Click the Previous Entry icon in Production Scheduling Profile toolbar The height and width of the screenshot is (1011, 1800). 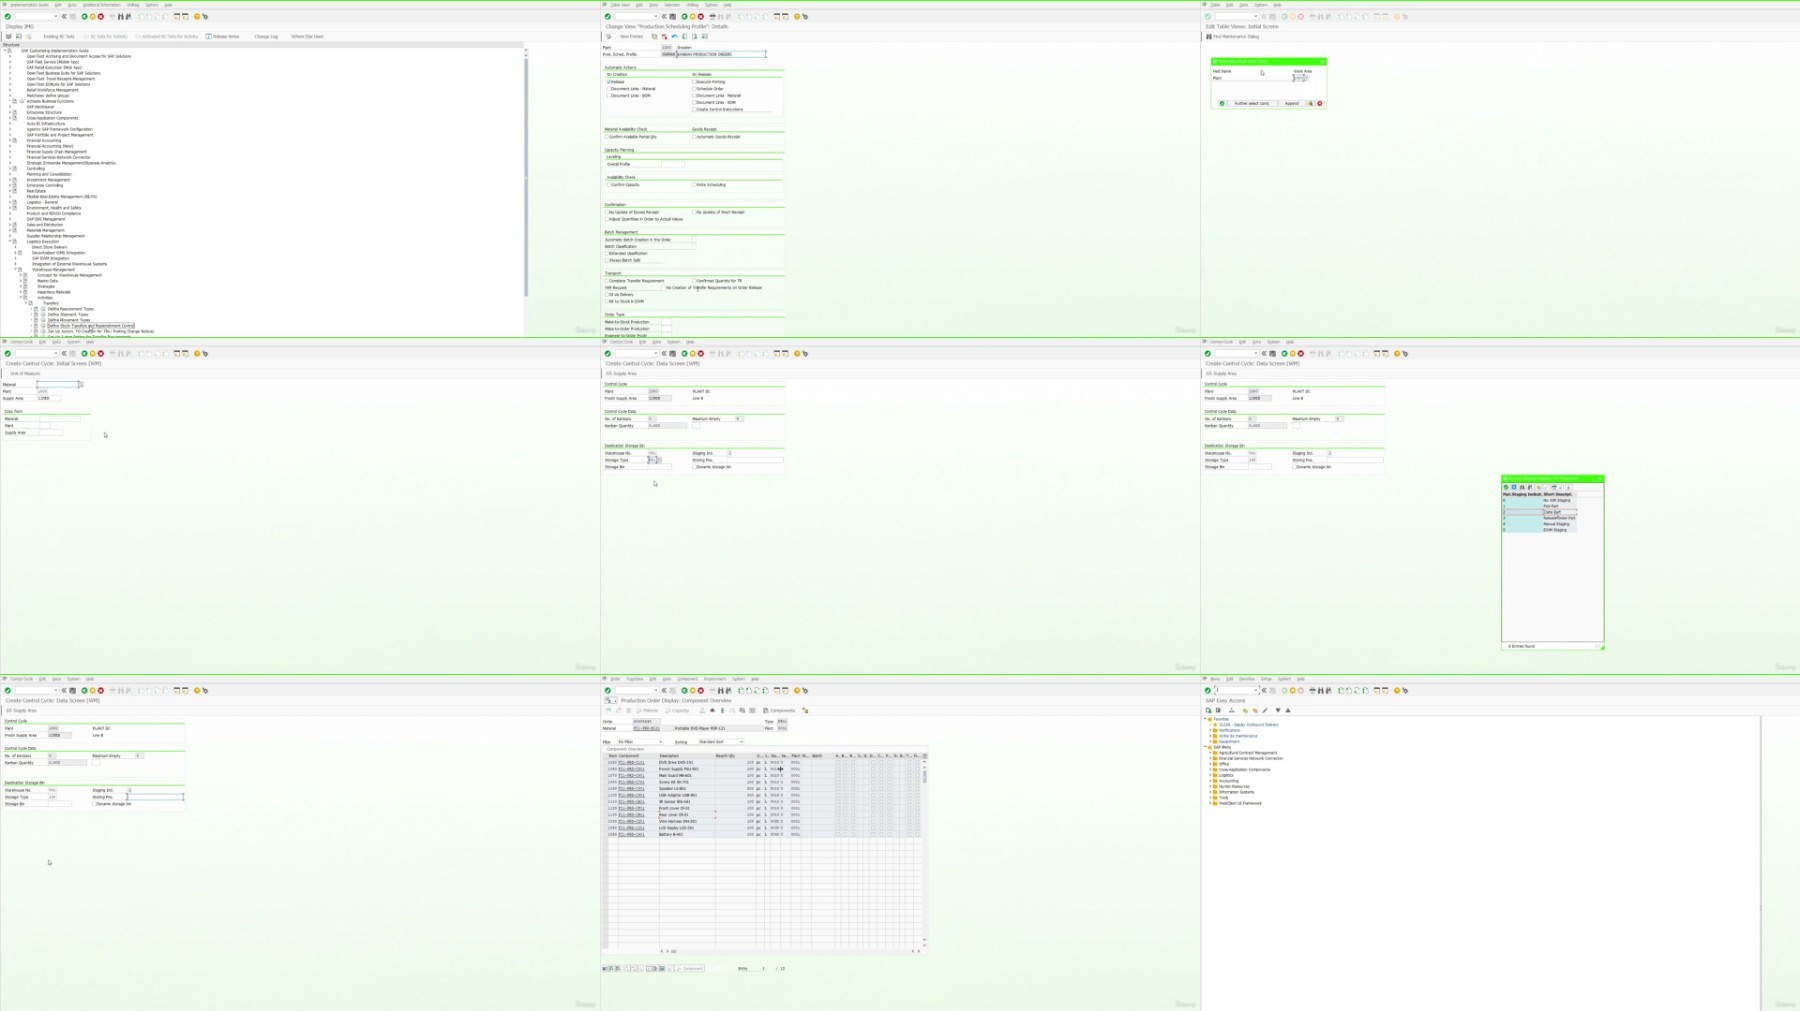tap(684, 36)
